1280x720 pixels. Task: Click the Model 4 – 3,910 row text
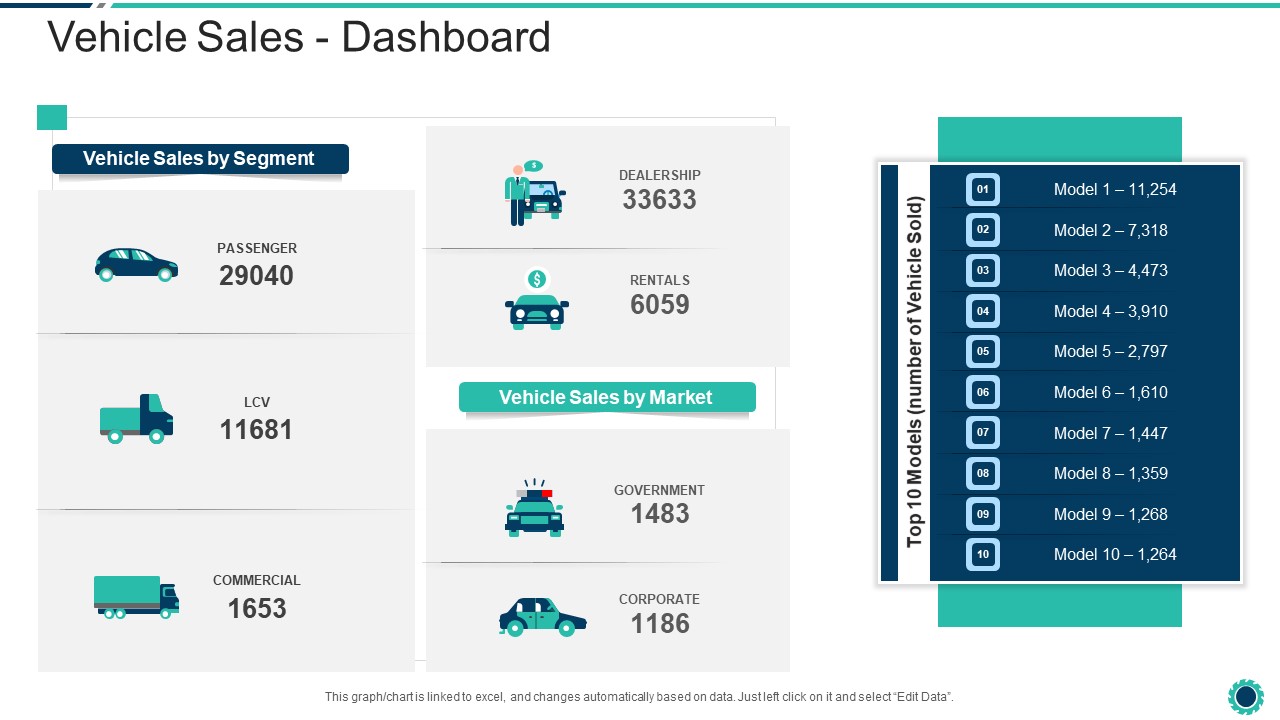coord(1111,311)
